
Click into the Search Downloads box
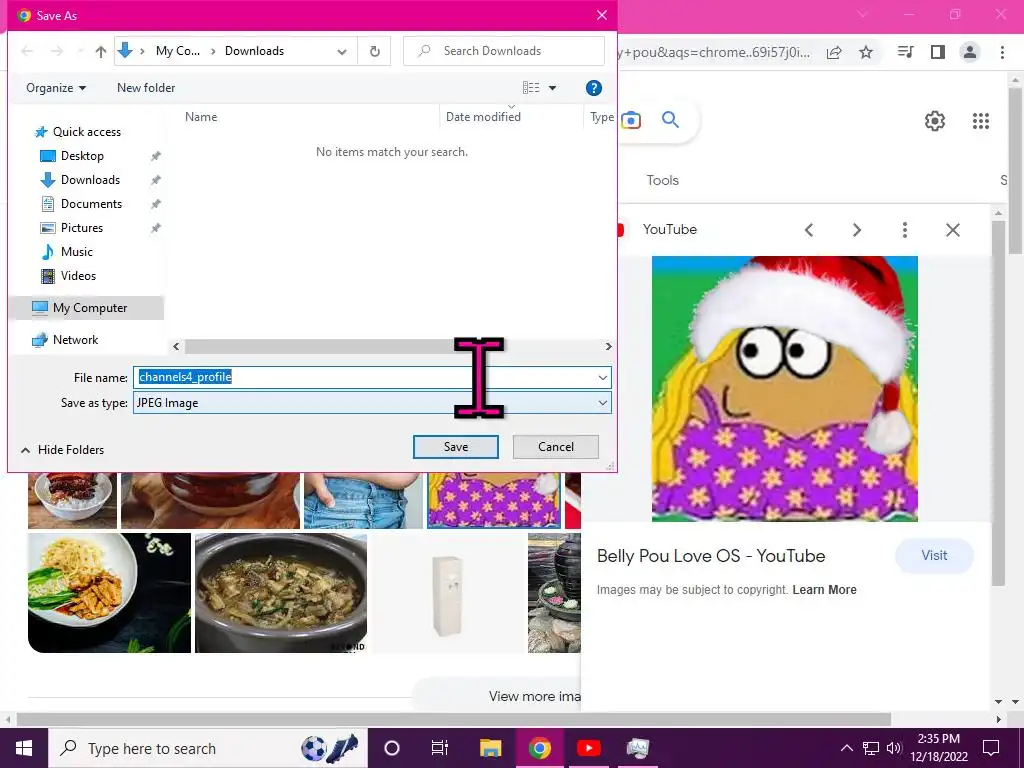(504, 51)
